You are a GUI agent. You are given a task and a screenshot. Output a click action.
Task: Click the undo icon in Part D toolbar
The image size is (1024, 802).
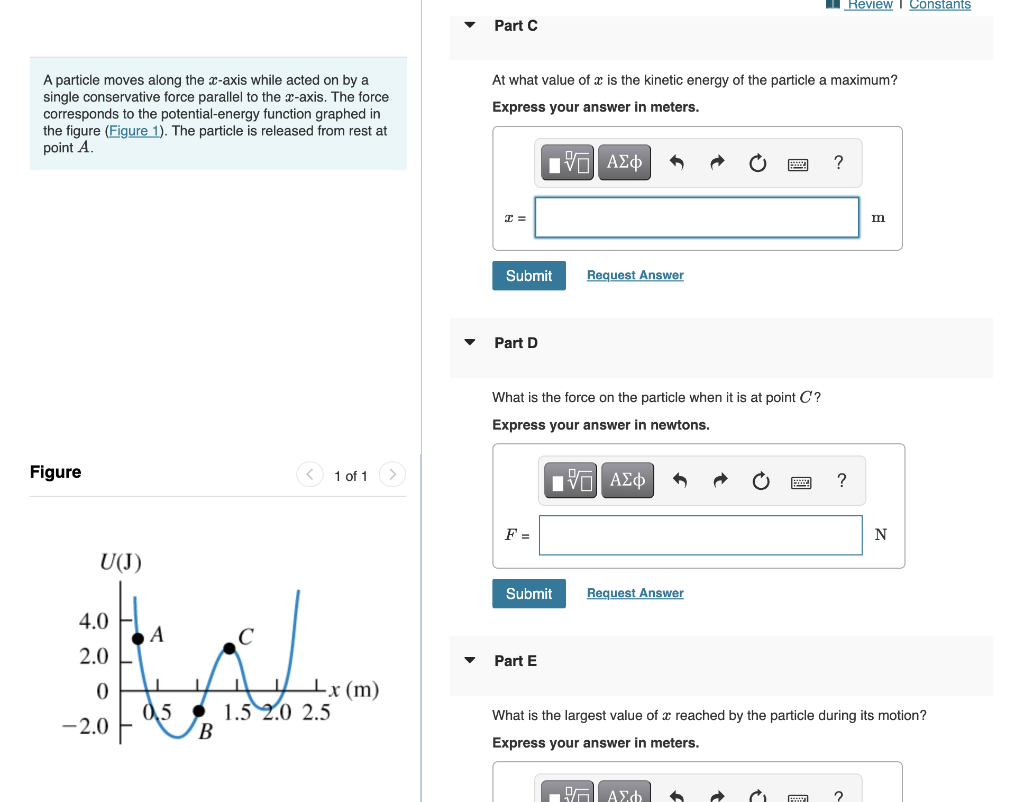679,480
